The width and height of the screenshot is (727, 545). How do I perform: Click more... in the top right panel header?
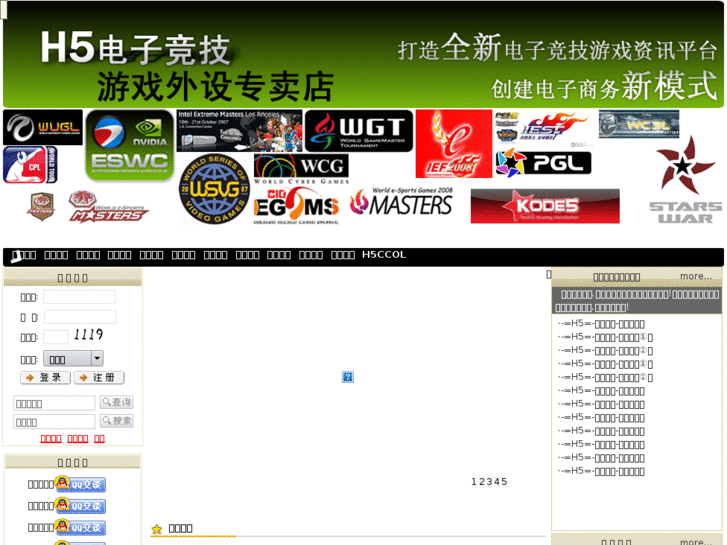(x=695, y=276)
